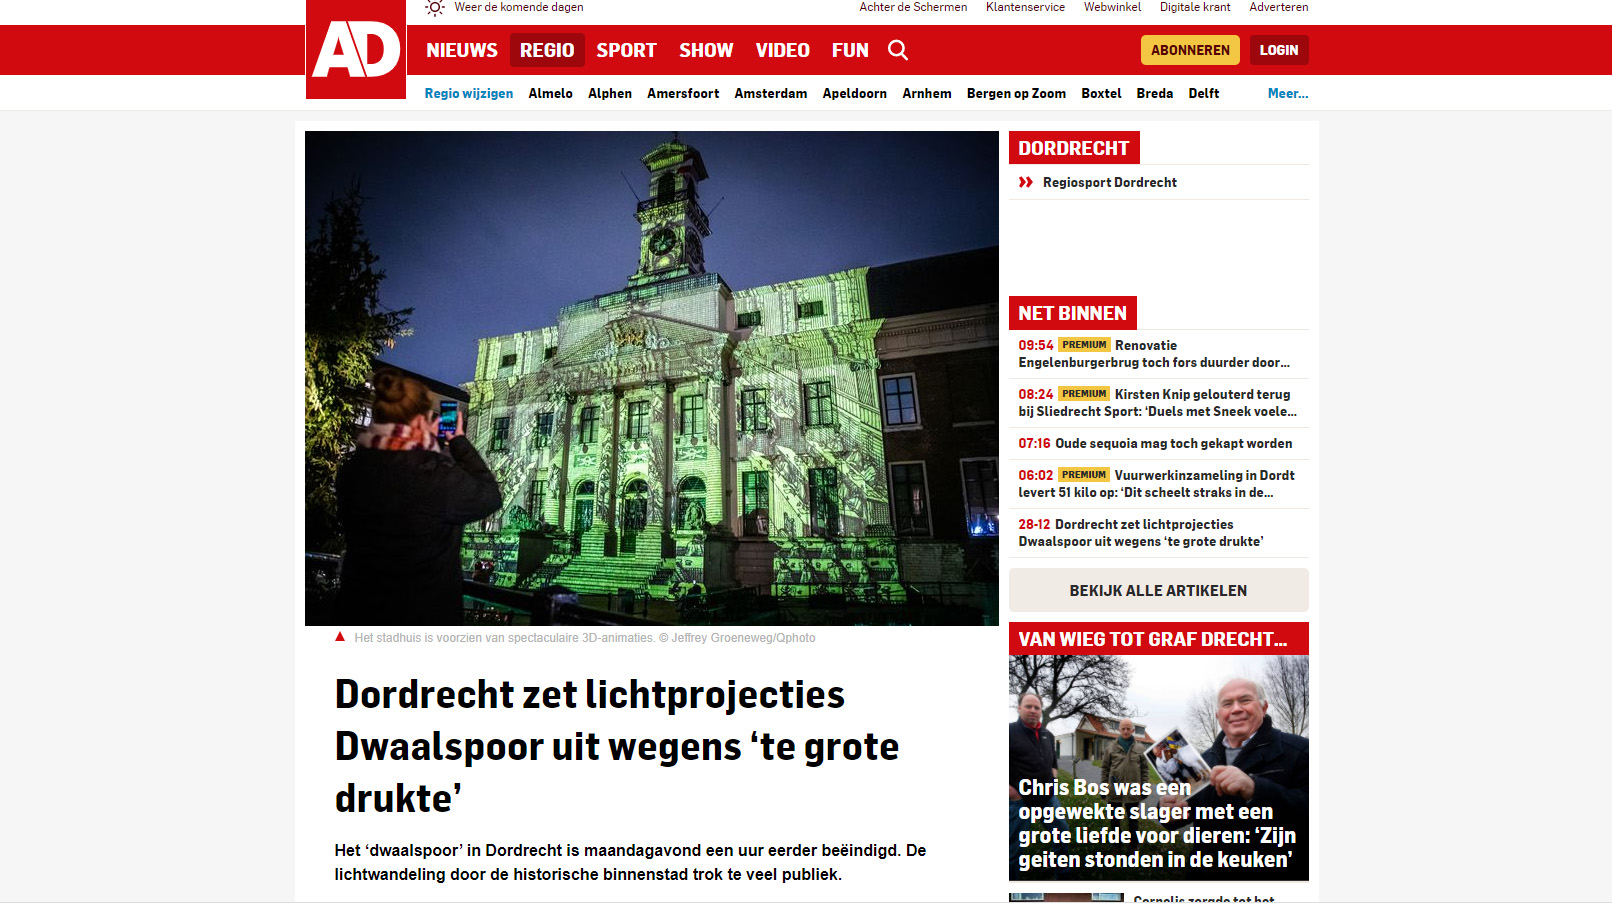Open Regiosport Dordrecht link
The width and height of the screenshot is (1612, 907).
[x=1109, y=182]
